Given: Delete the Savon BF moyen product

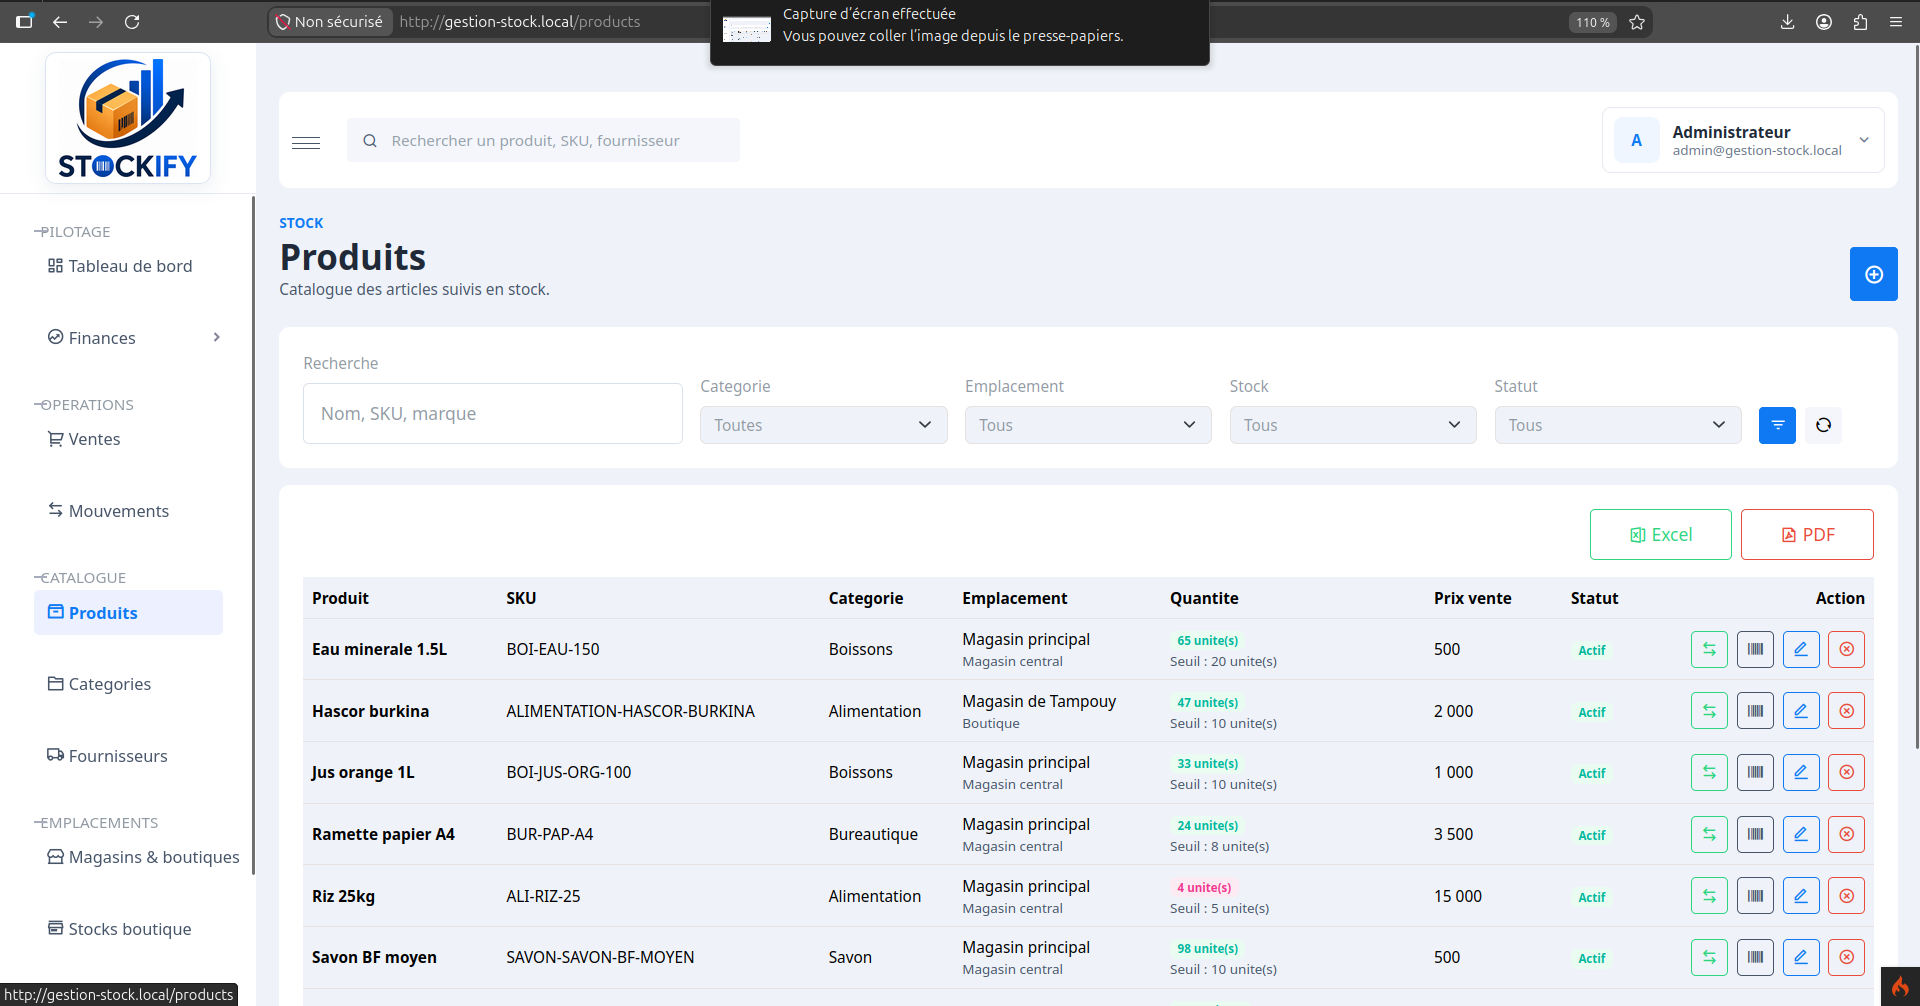Looking at the screenshot, I should [1847, 957].
